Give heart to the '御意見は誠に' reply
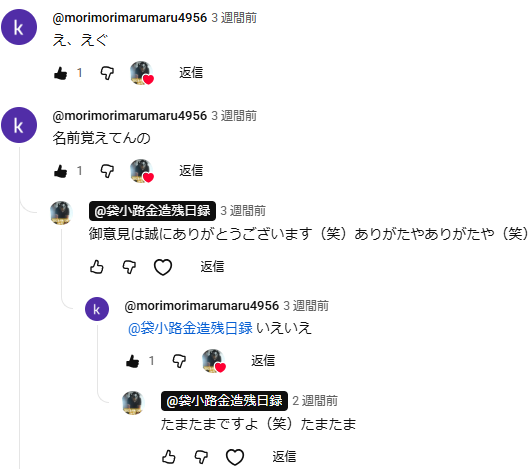 pyautogui.click(x=163, y=267)
